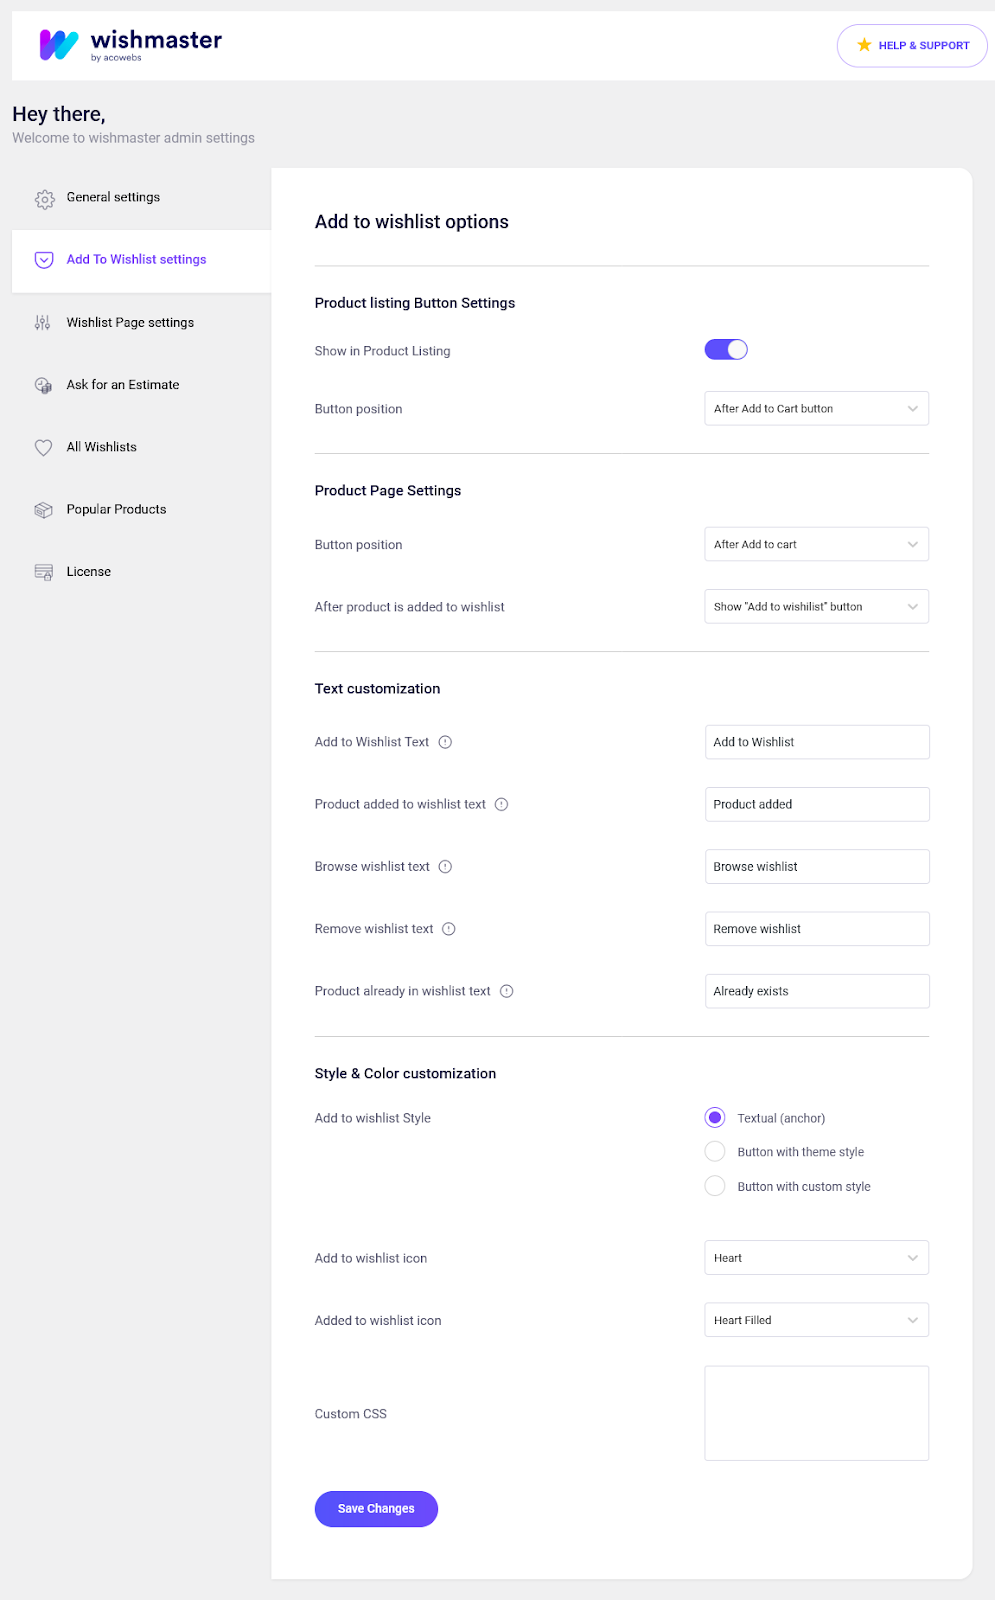
Task: Click the wishmaster logo icon
Action: (x=59, y=45)
